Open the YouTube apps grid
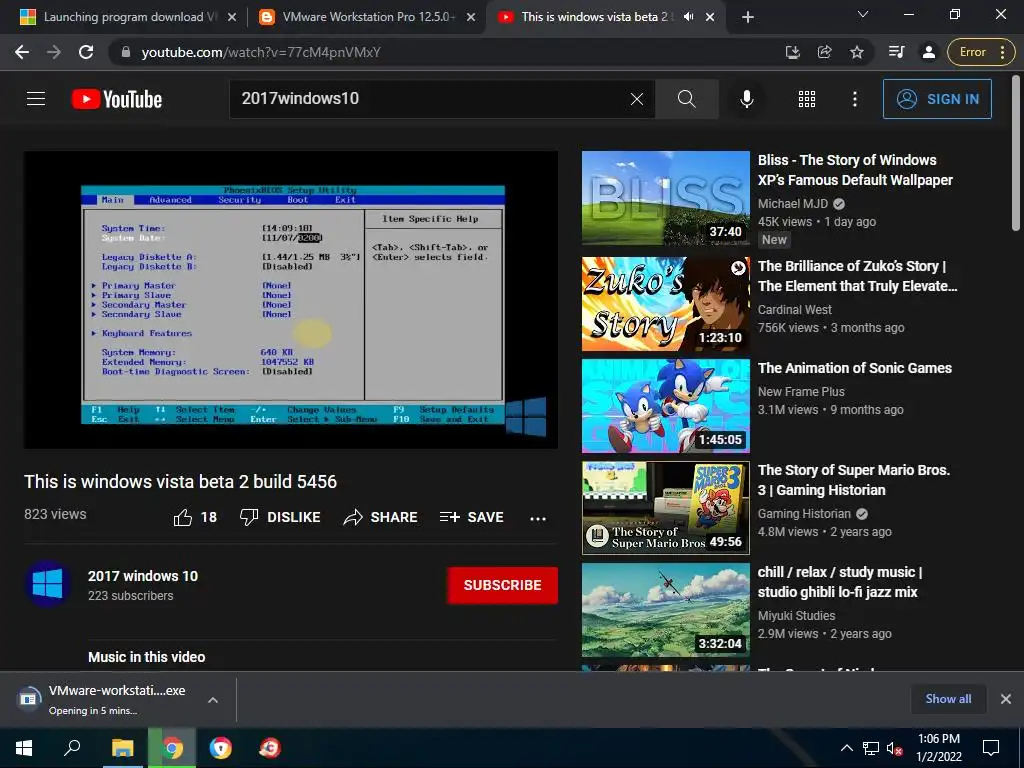Screen dimensions: 1024x768 [x=807, y=99]
